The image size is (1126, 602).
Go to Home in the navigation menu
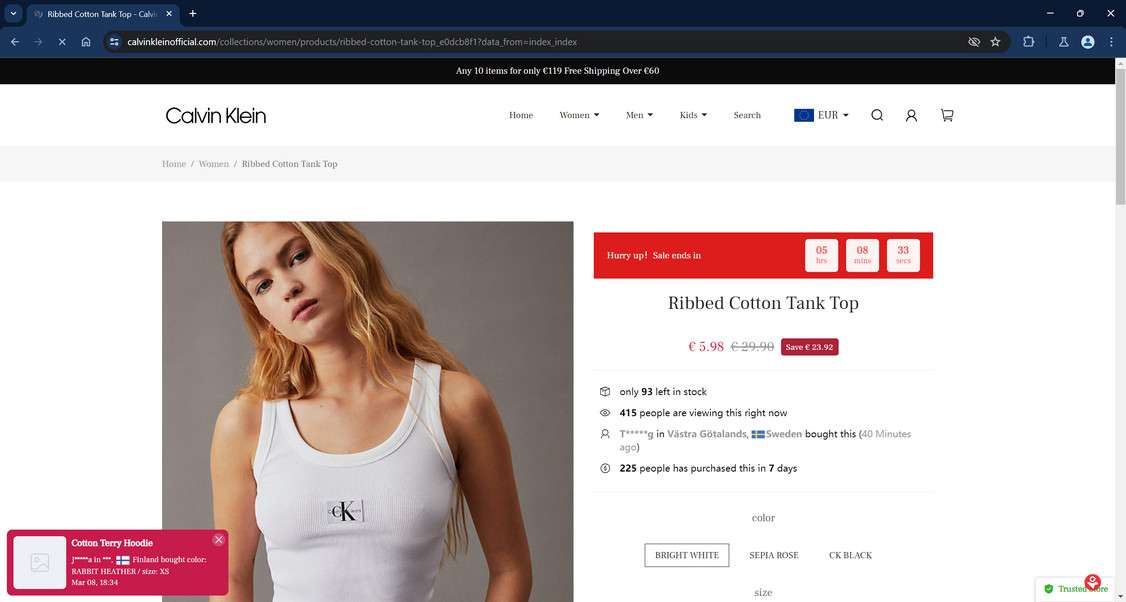pyautogui.click(x=521, y=115)
